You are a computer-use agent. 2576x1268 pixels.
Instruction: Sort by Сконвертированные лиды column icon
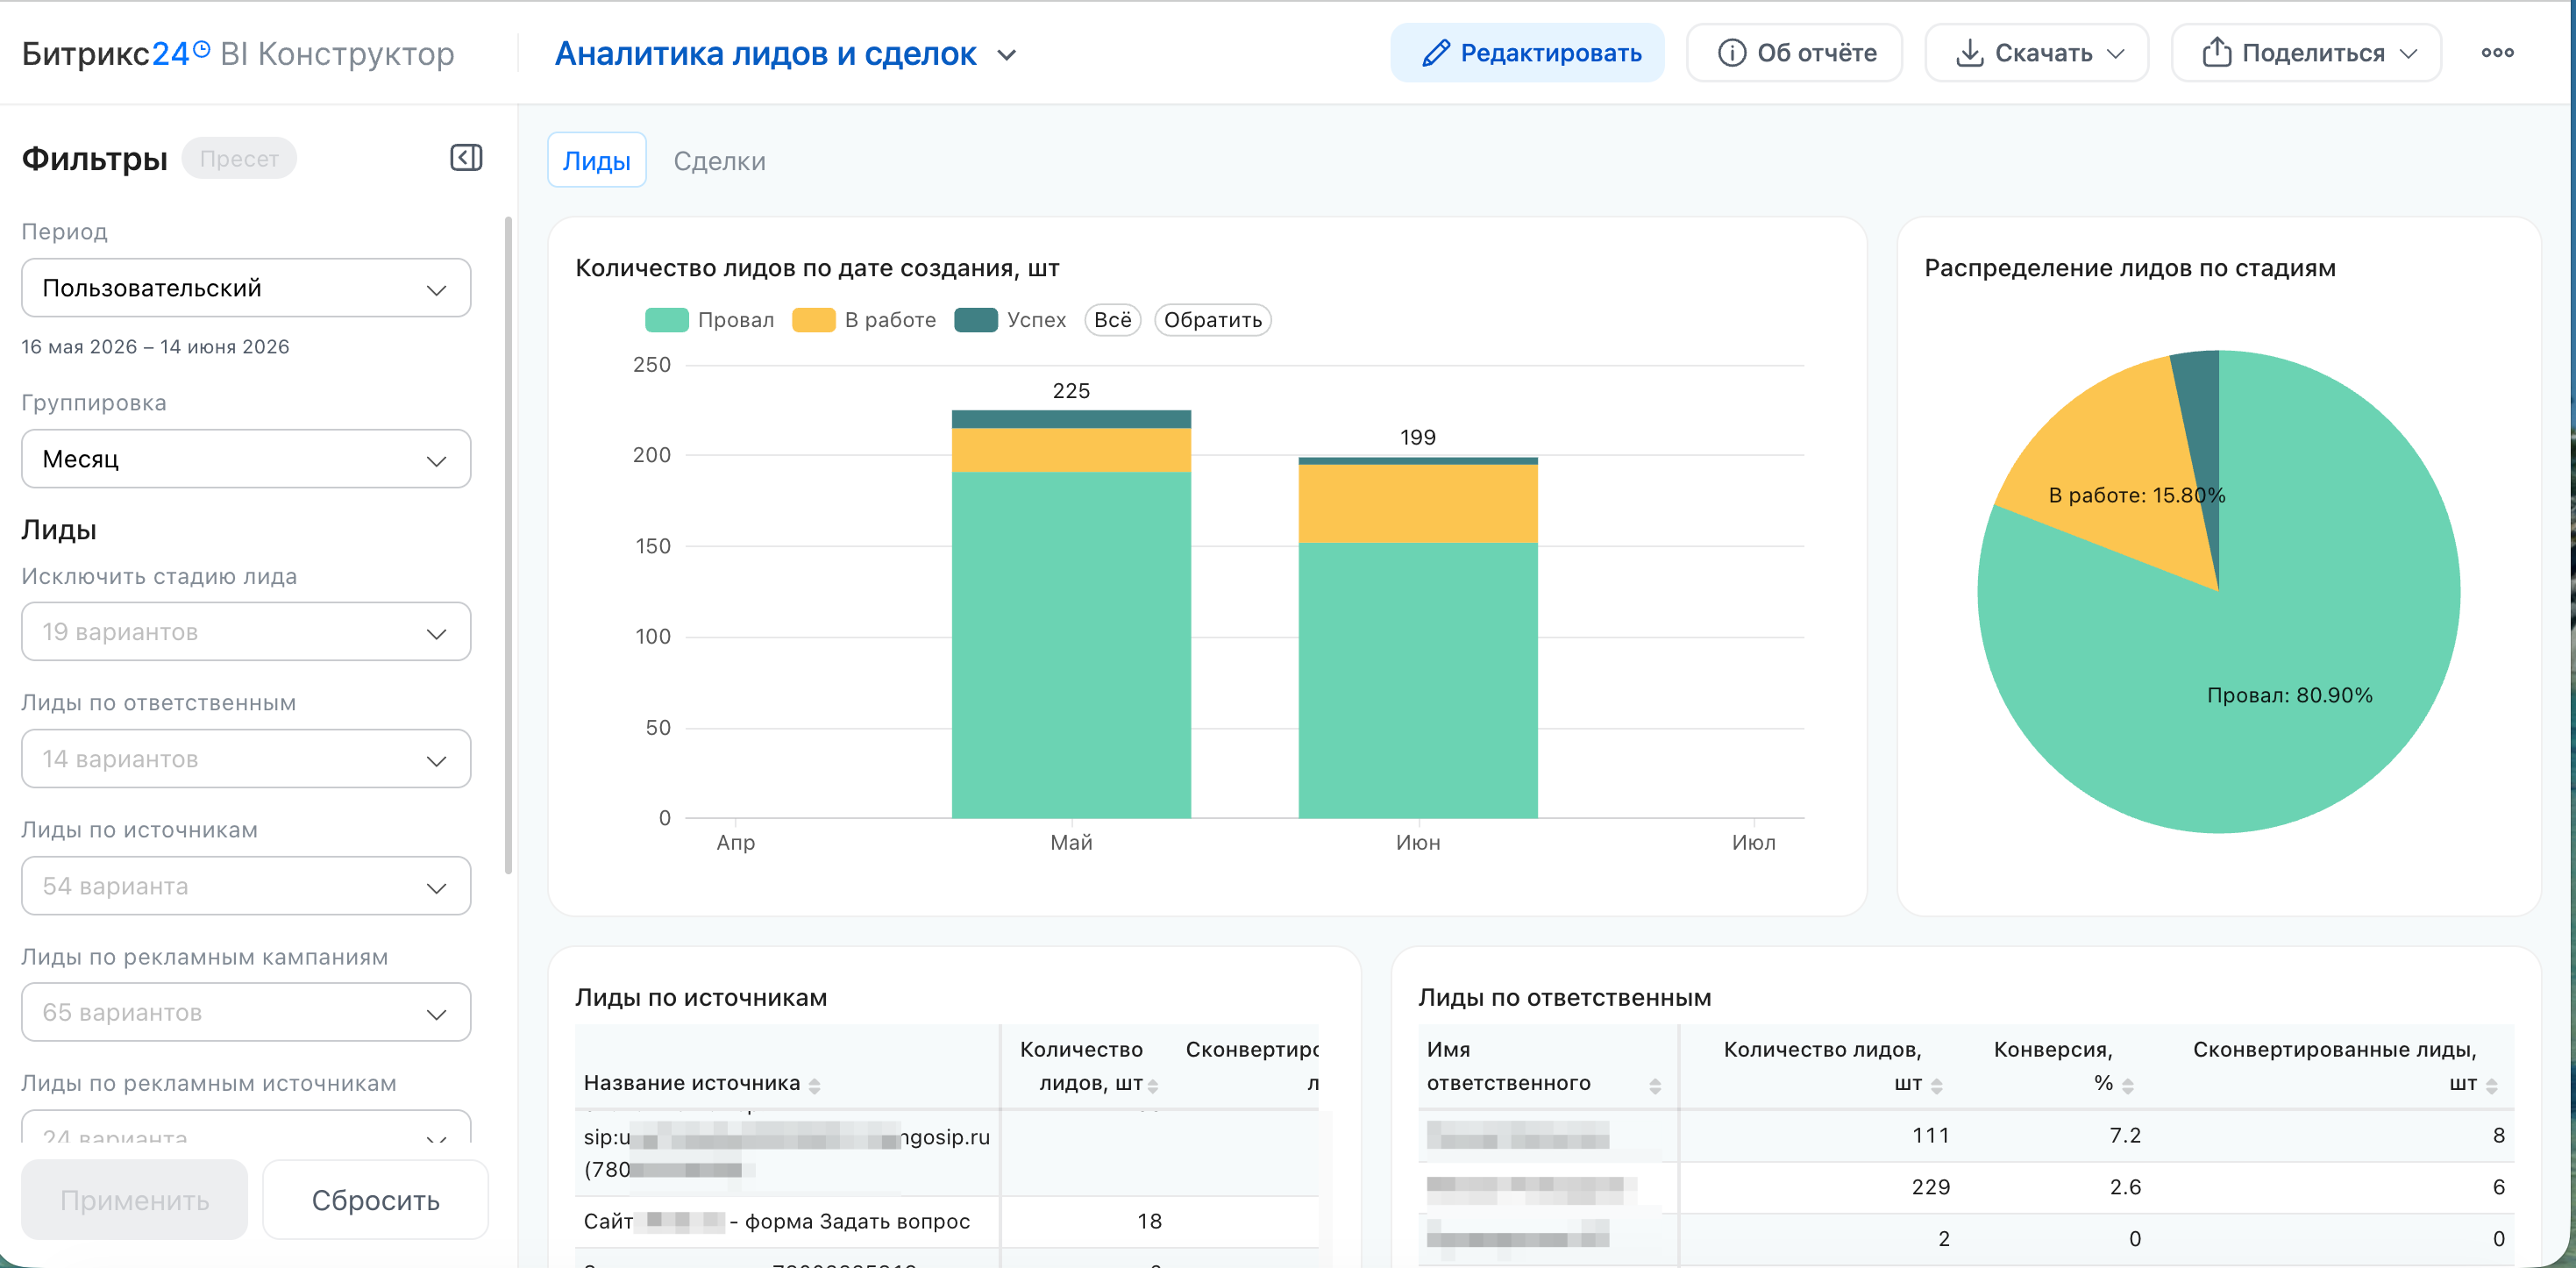tap(2491, 1085)
